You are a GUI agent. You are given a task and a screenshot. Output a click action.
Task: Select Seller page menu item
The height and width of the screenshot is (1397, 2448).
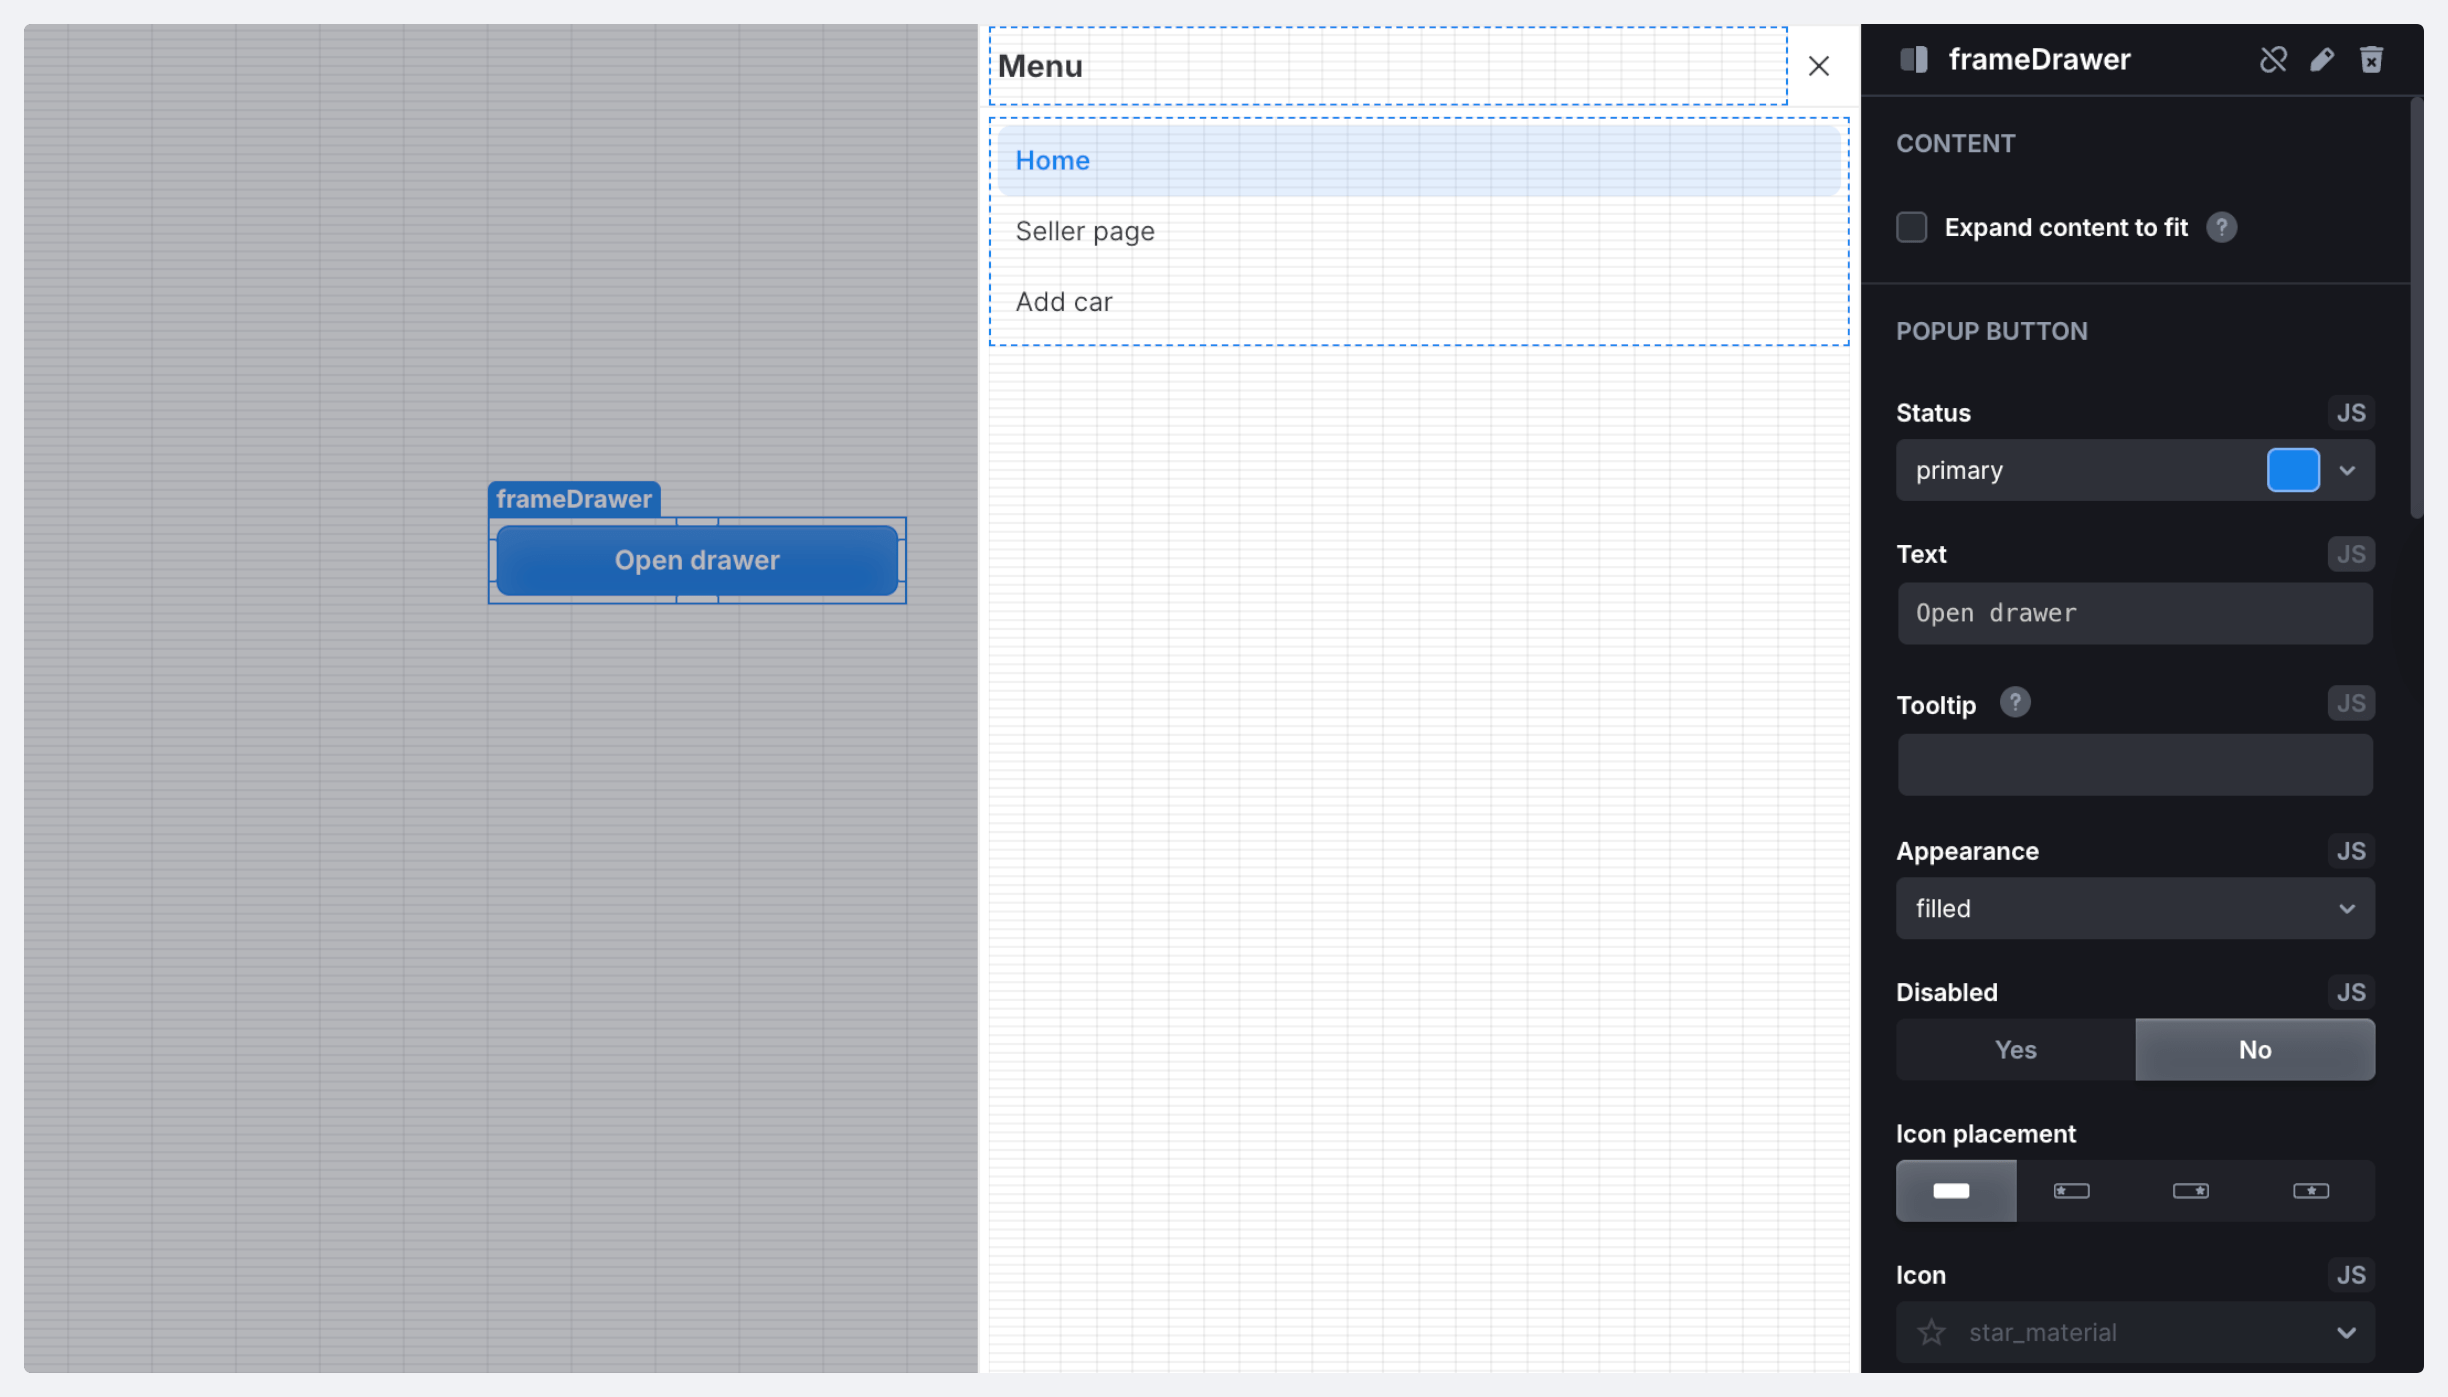(x=1085, y=232)
